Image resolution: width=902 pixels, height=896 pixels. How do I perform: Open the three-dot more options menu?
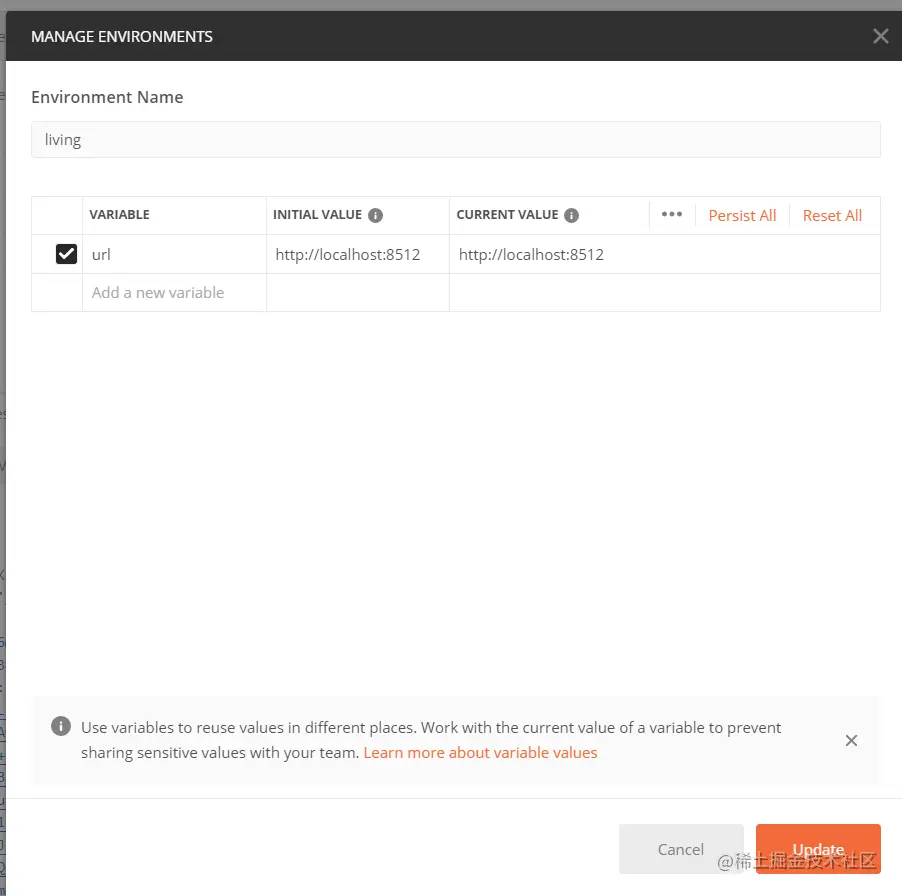tap(671, 215)
